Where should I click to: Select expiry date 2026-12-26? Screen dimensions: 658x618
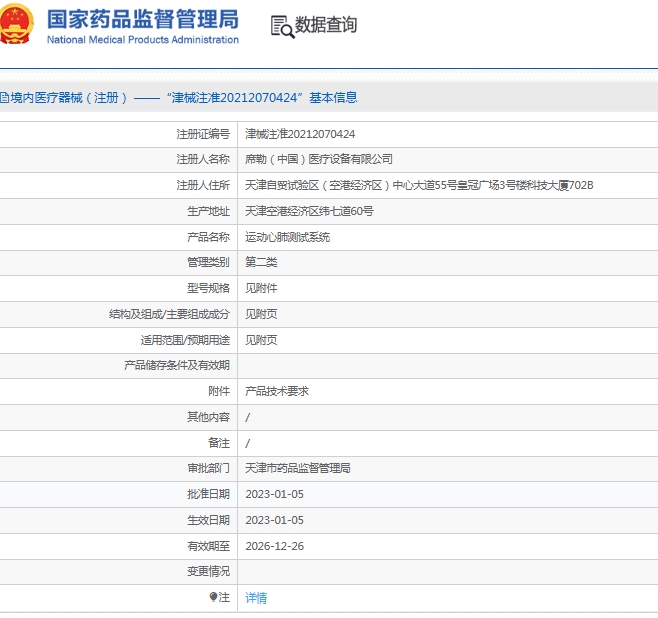pos(274,546)
